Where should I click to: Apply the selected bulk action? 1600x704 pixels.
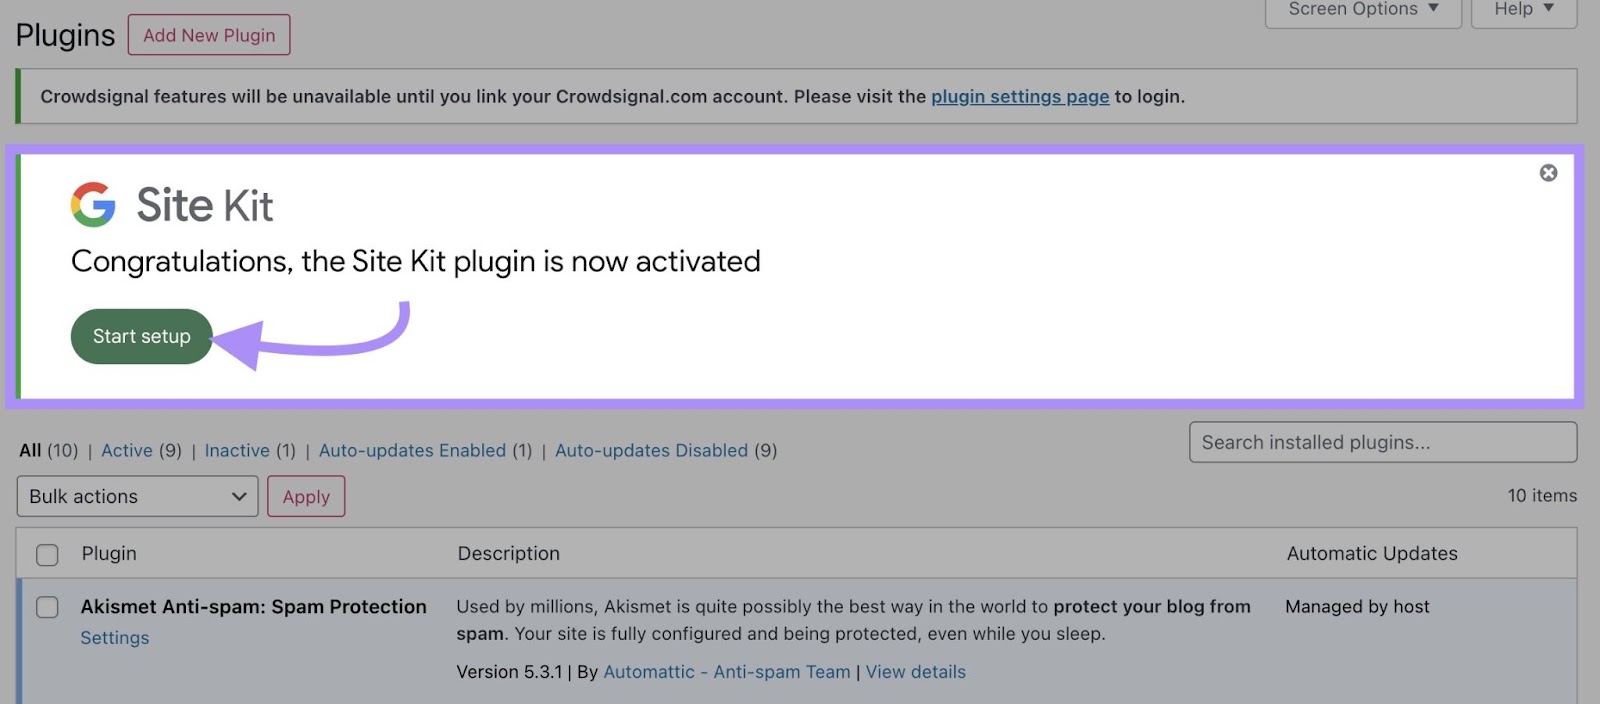[x=306, y=497]
